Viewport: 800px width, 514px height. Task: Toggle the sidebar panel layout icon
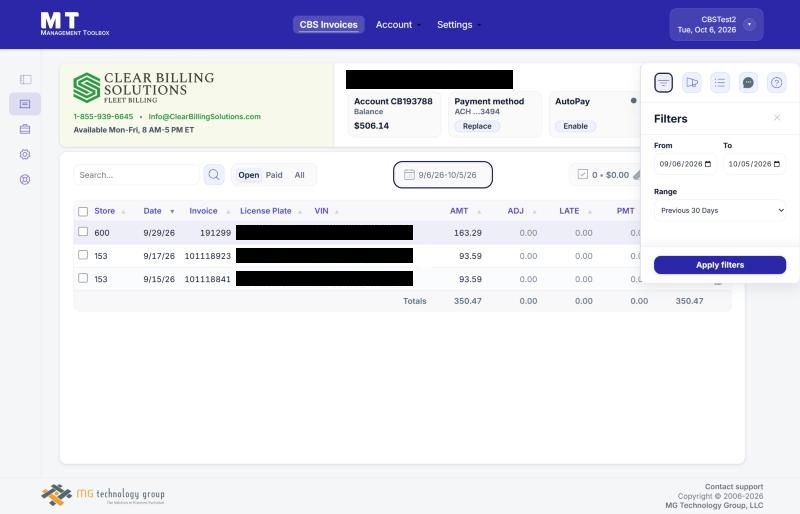(25, 79)
